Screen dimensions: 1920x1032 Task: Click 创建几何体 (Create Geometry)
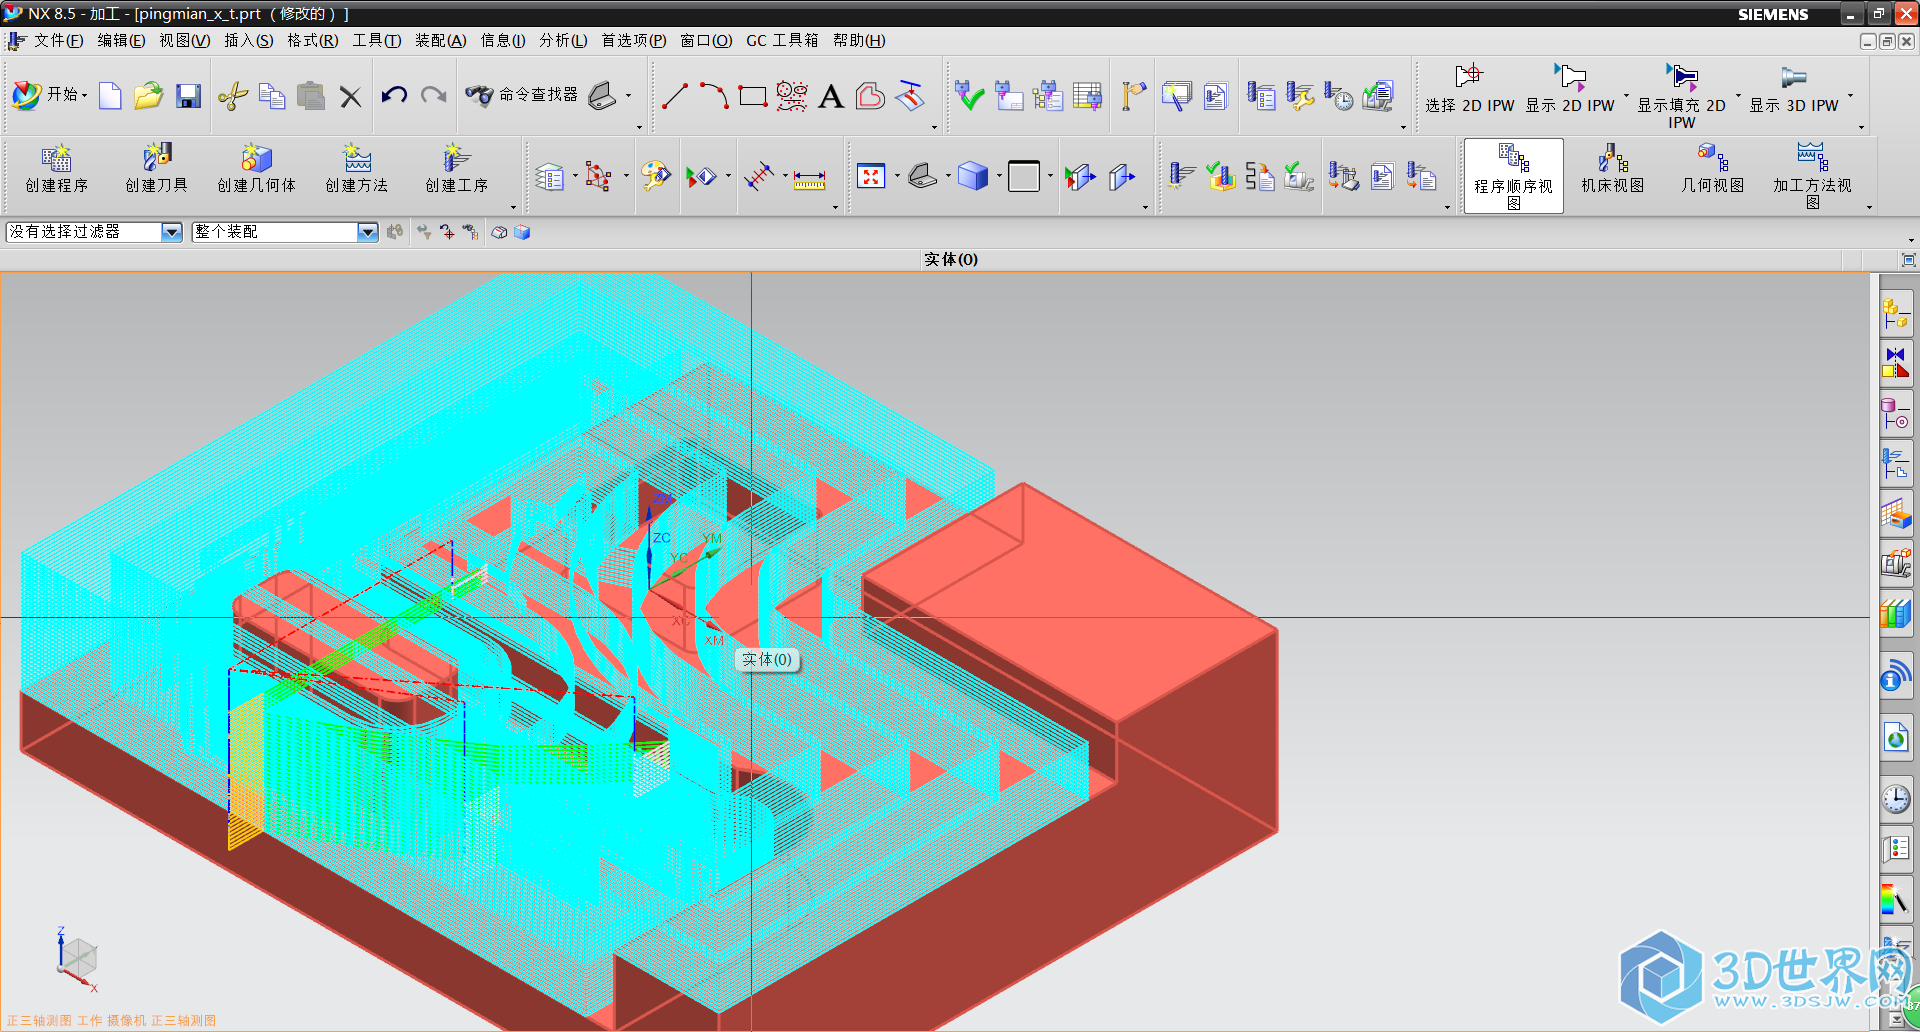click(x=257, y=168)
